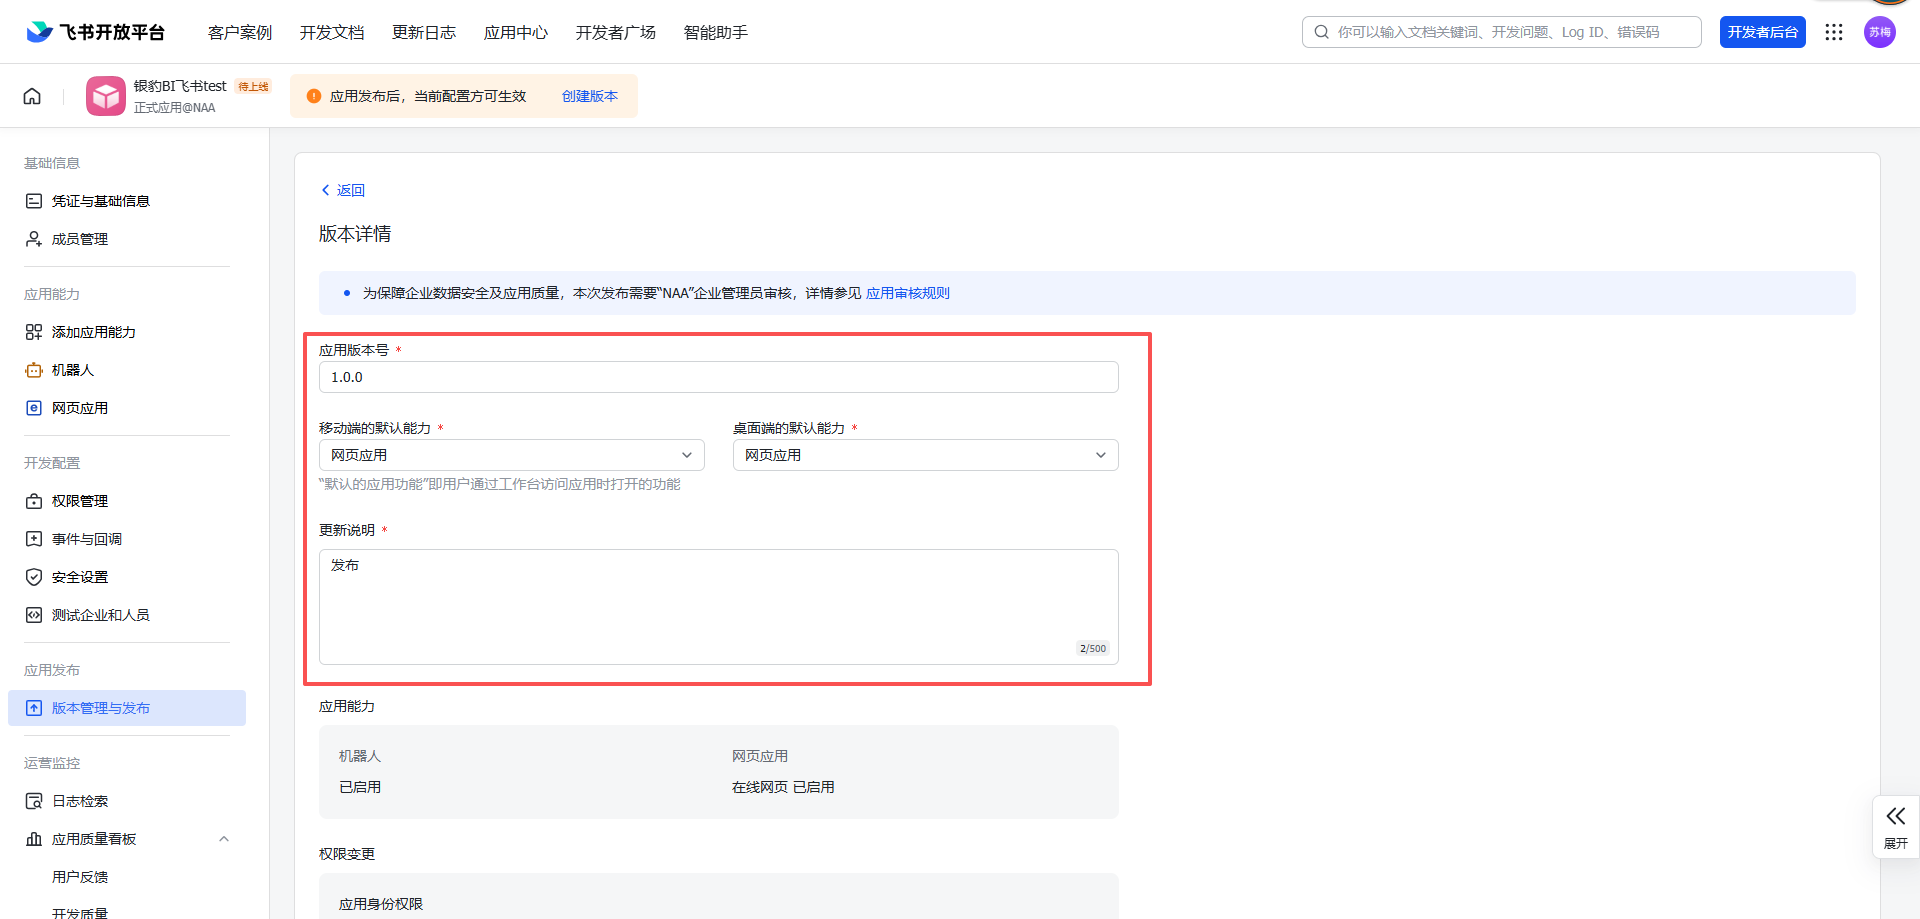Image resolution: width=1920 pixels, height=919 pixels.
Task: Open 日志检索 log search in sidebar
Action: point(80,801)
